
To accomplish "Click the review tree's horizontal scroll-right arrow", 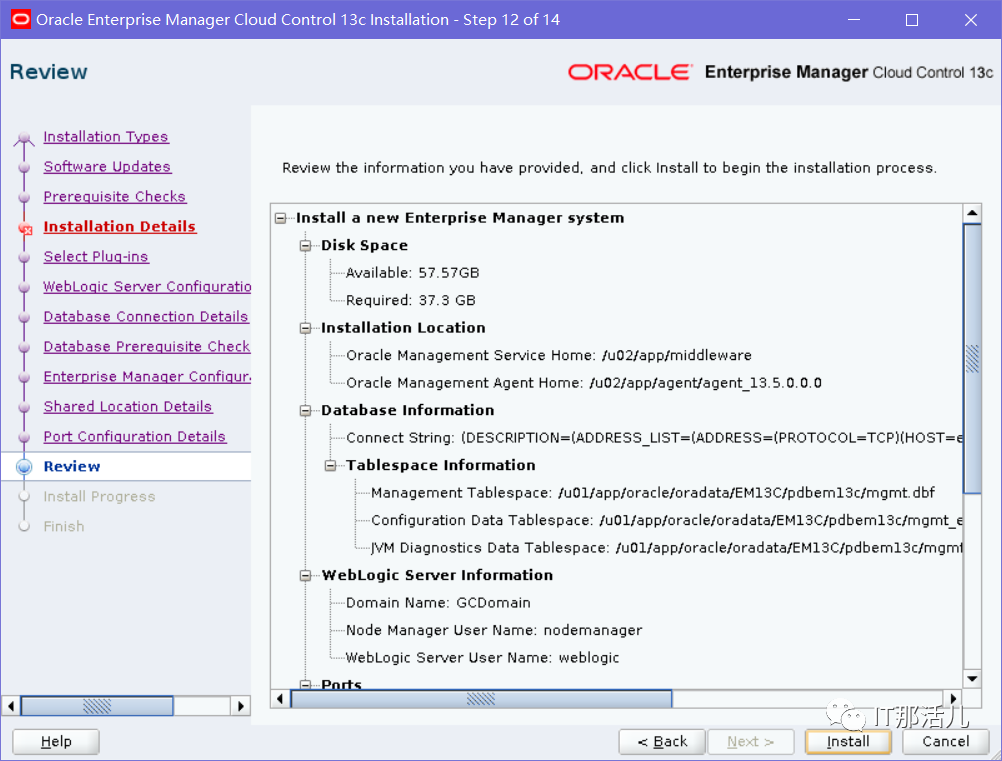I will 953,699.
